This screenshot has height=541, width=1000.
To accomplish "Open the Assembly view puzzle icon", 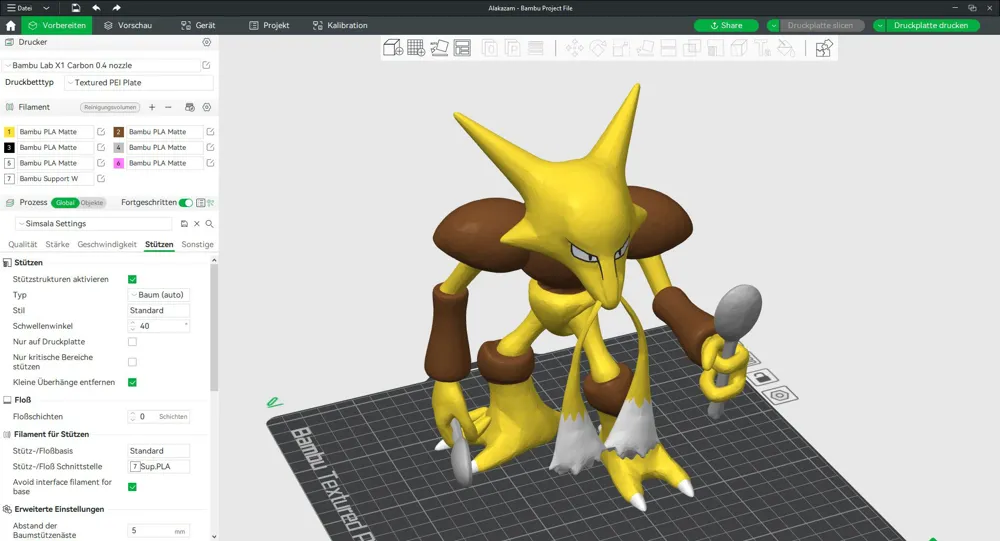I will [x=824, y=48].
